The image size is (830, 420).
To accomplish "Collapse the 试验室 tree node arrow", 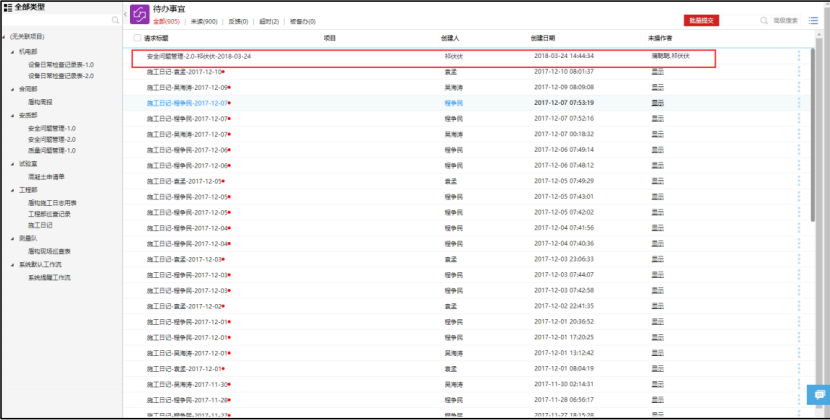I will (13, 164).
